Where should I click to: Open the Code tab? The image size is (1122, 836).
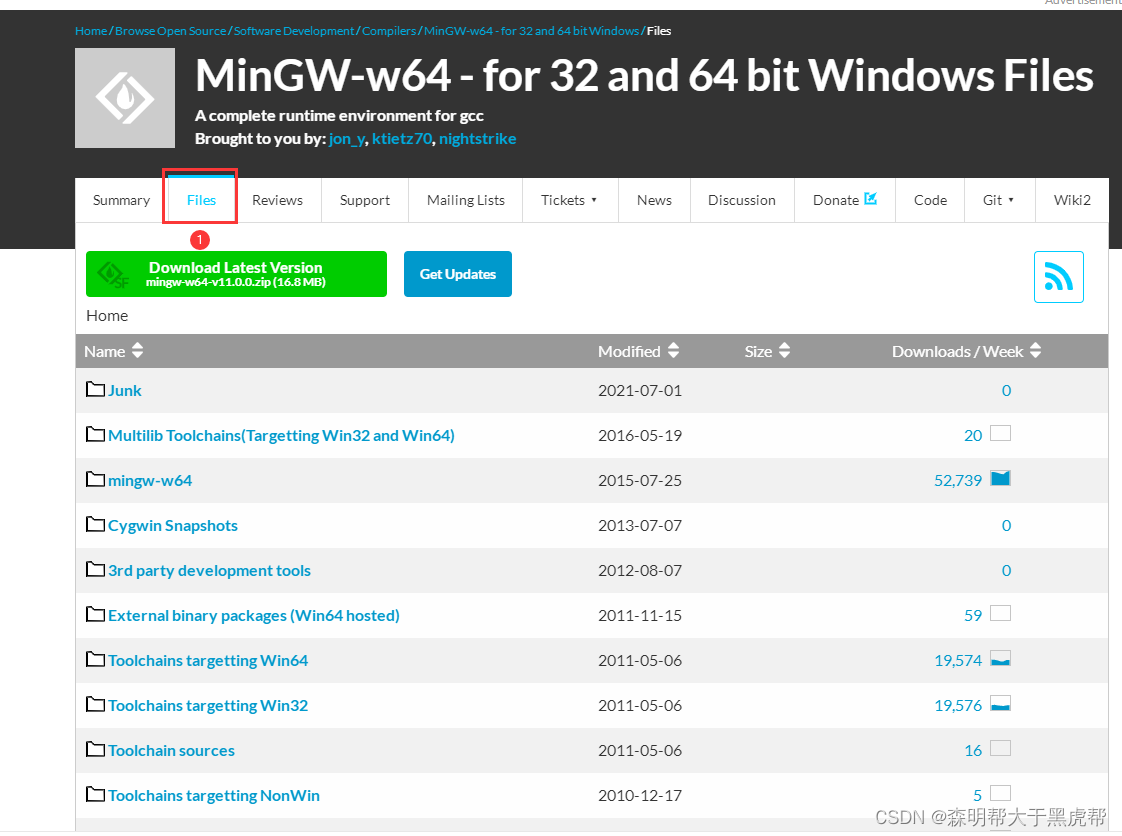(930, 200)
